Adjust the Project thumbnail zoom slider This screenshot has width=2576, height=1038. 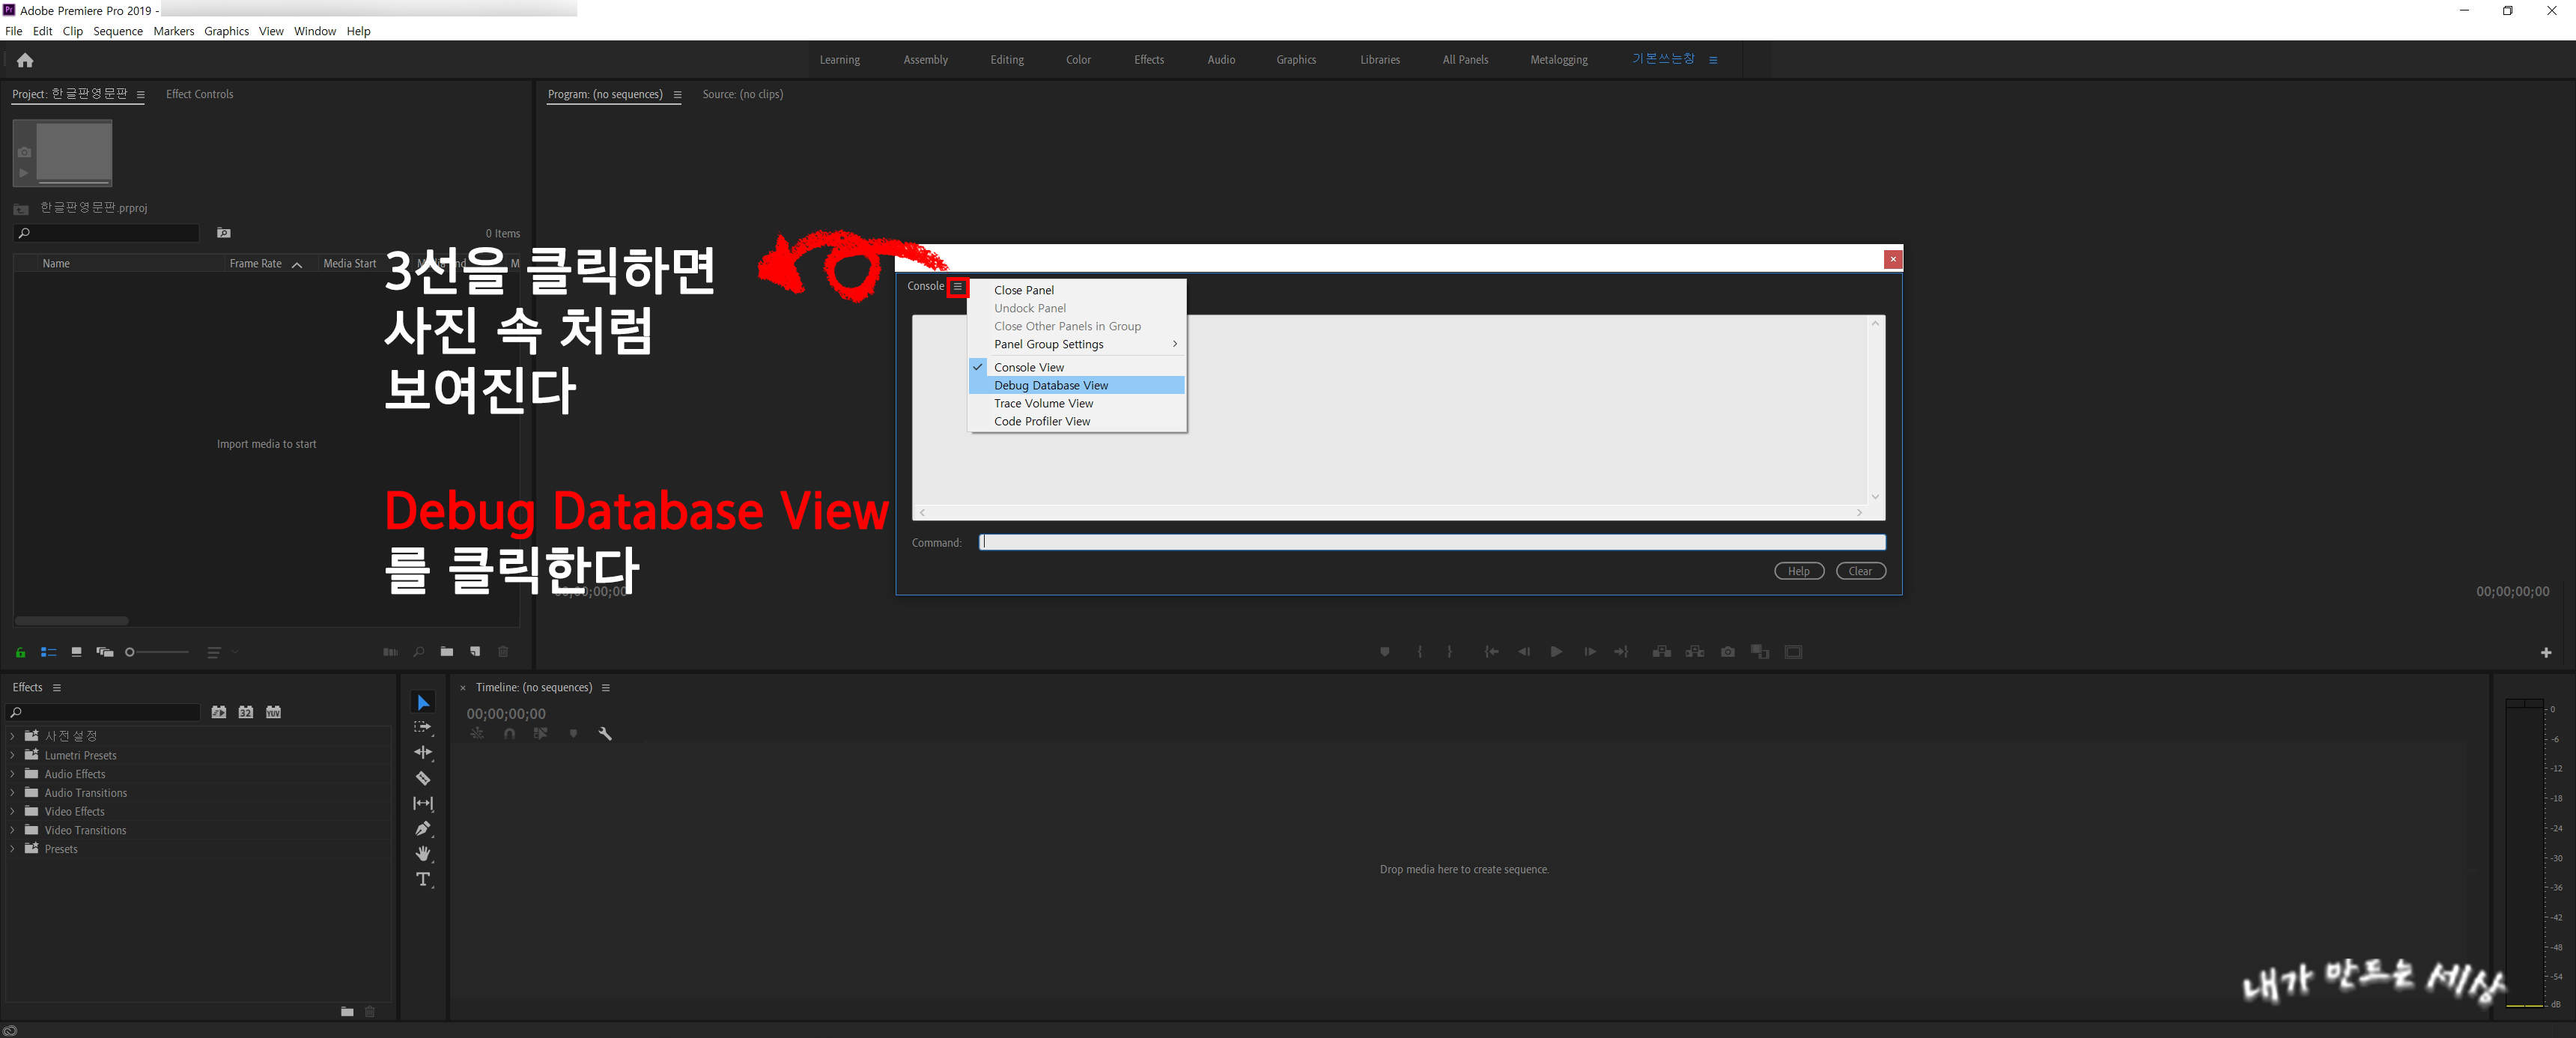[130, 652]
